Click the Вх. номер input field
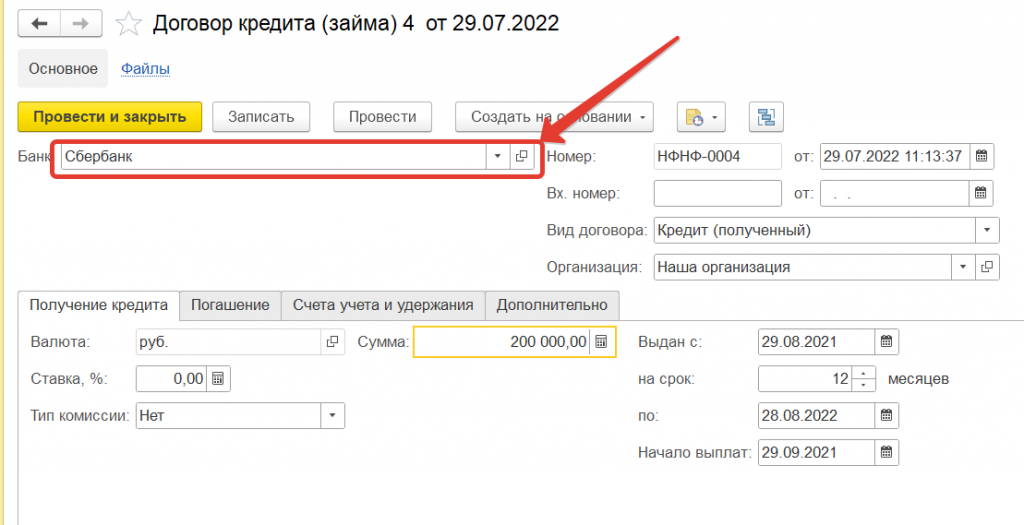The height and width of the screenshot is (525, 1024). click(716, 193)
